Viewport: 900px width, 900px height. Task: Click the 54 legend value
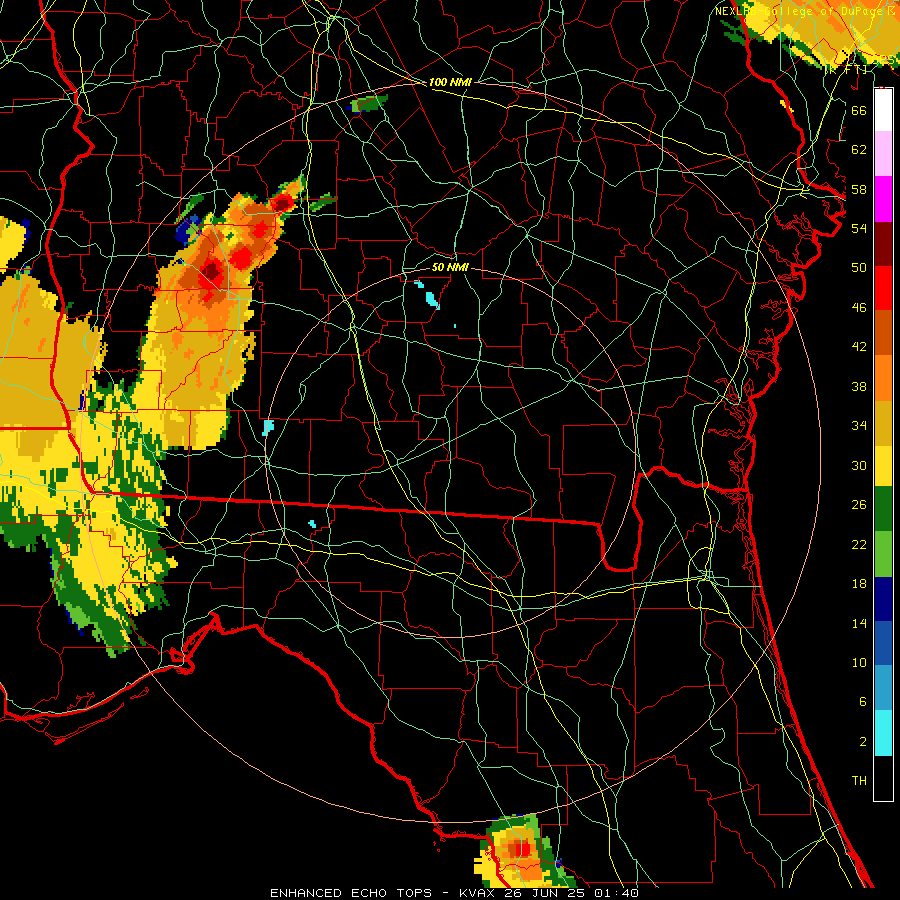click(859, 228)
